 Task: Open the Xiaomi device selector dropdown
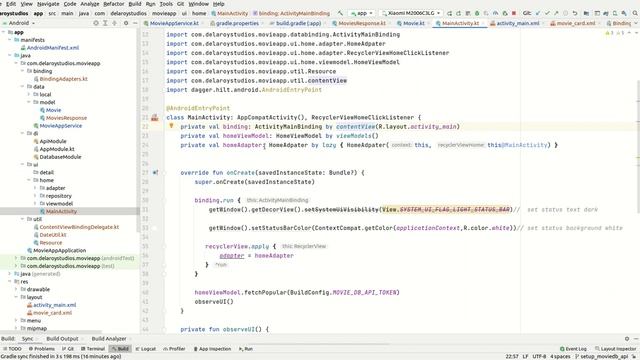(411, 13)
